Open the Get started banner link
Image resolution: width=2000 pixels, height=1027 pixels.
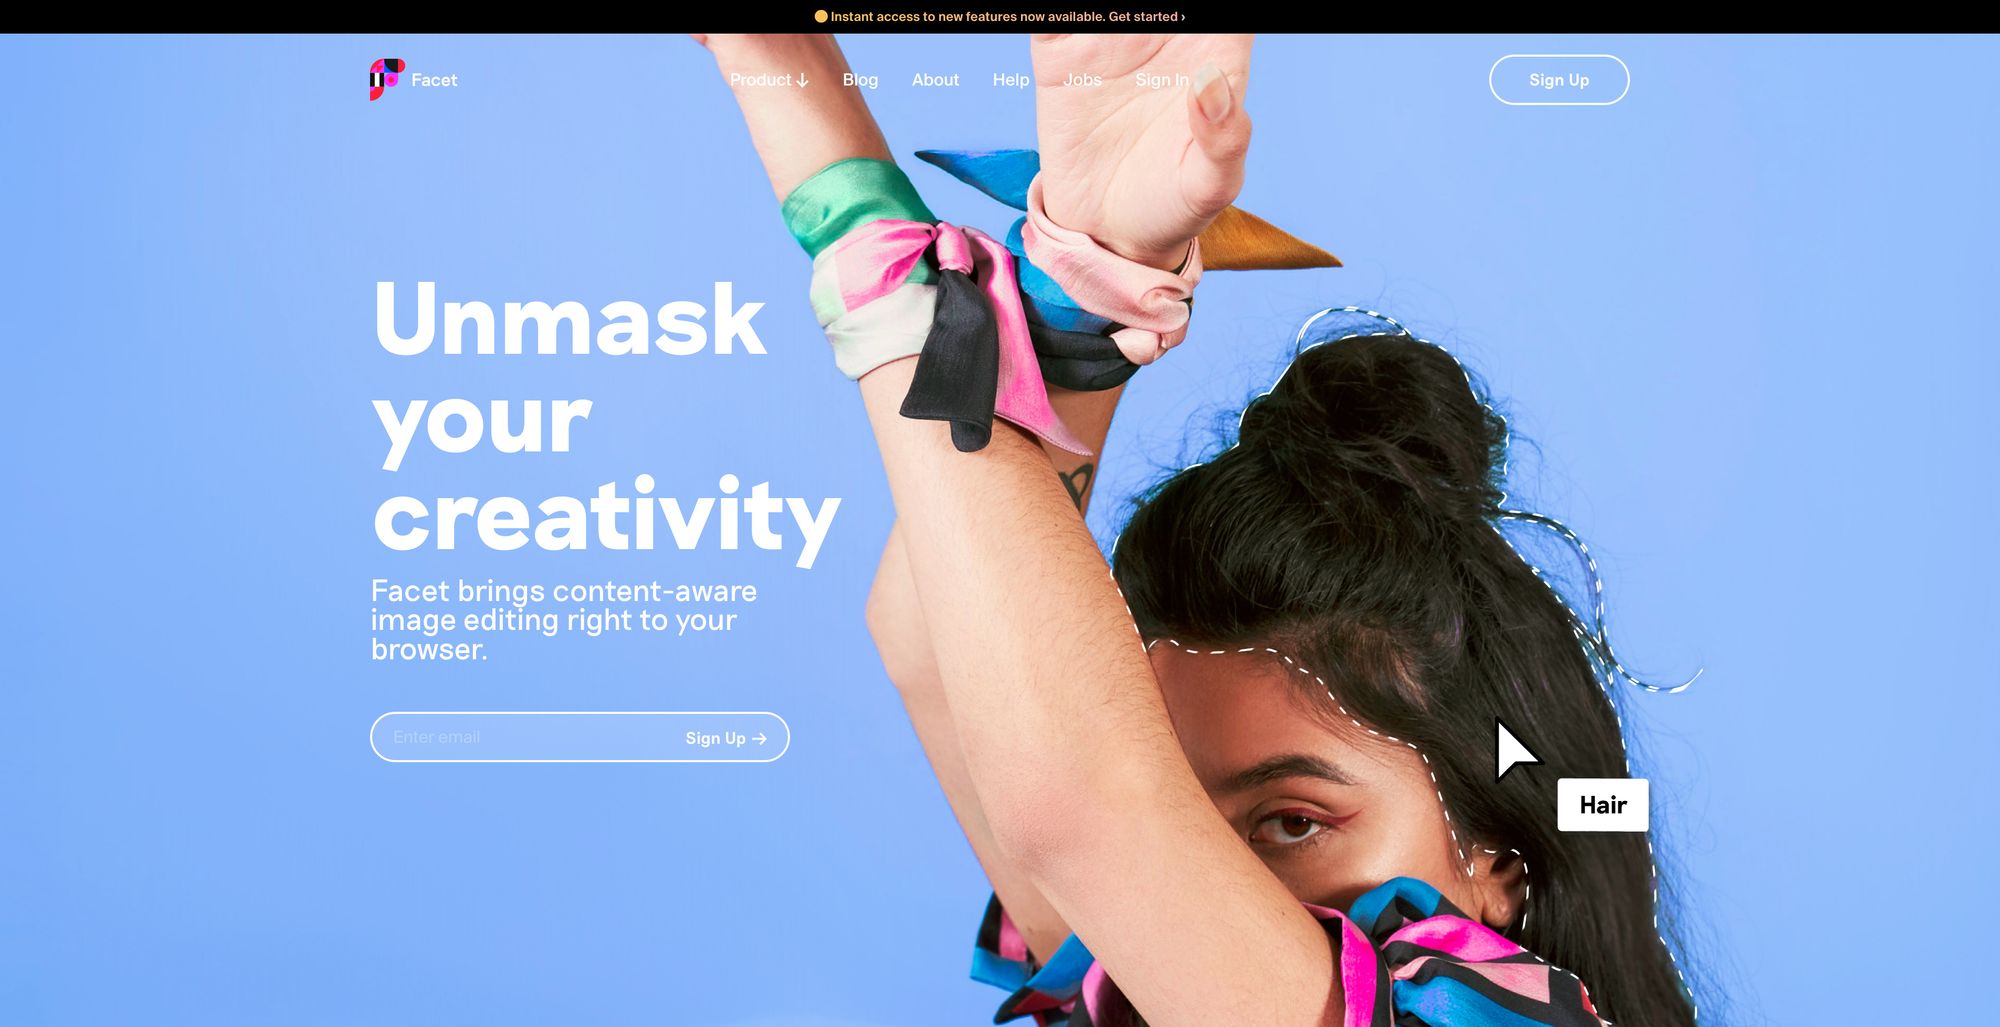tap(1147, 16)
